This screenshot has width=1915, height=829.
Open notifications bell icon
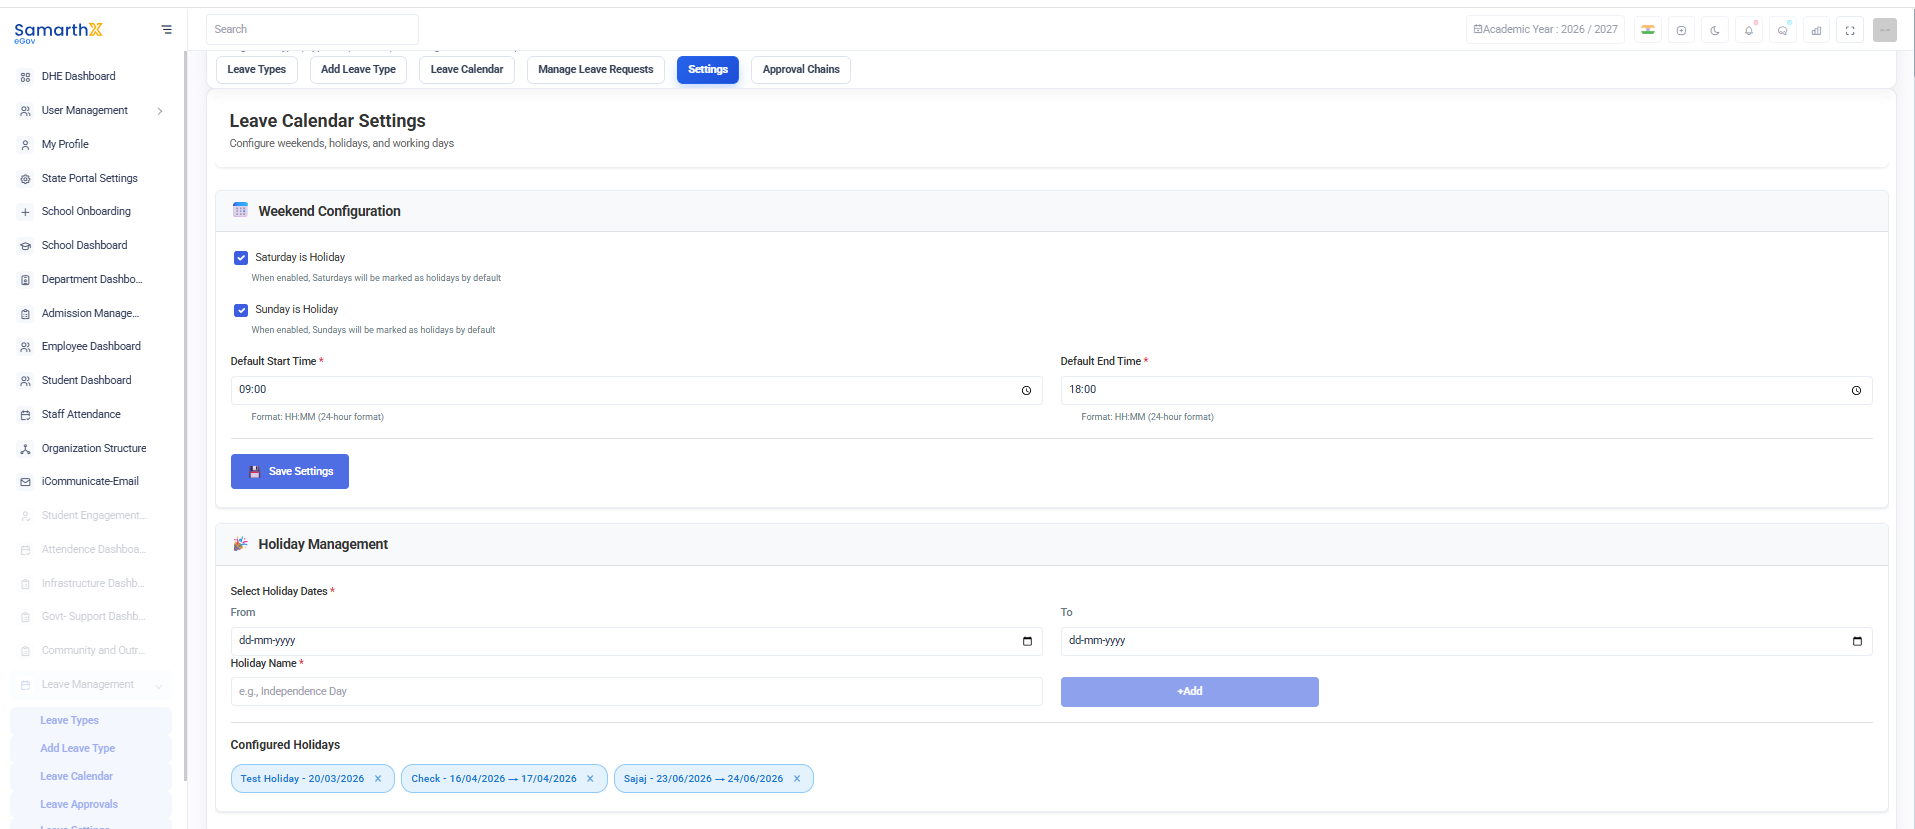pyautogui.click(x=1749, y=30)
